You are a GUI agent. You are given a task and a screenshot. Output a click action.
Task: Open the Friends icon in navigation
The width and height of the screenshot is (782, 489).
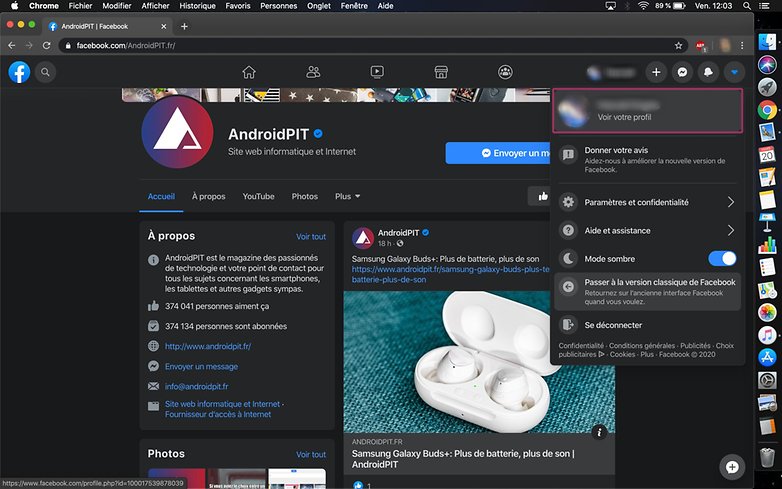pyautogui.click(x=313, y=72)
